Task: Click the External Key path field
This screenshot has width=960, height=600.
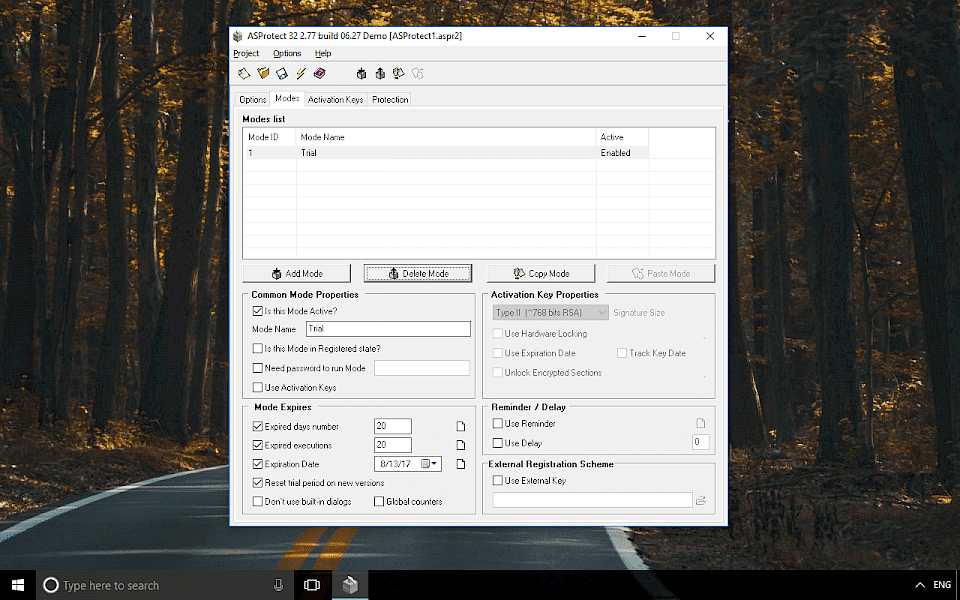Action: [x=593, y=500]
